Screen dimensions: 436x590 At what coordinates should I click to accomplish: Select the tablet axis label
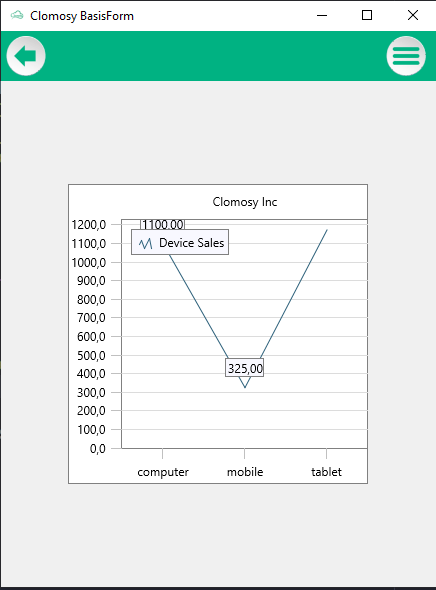(x=327, y=472)
